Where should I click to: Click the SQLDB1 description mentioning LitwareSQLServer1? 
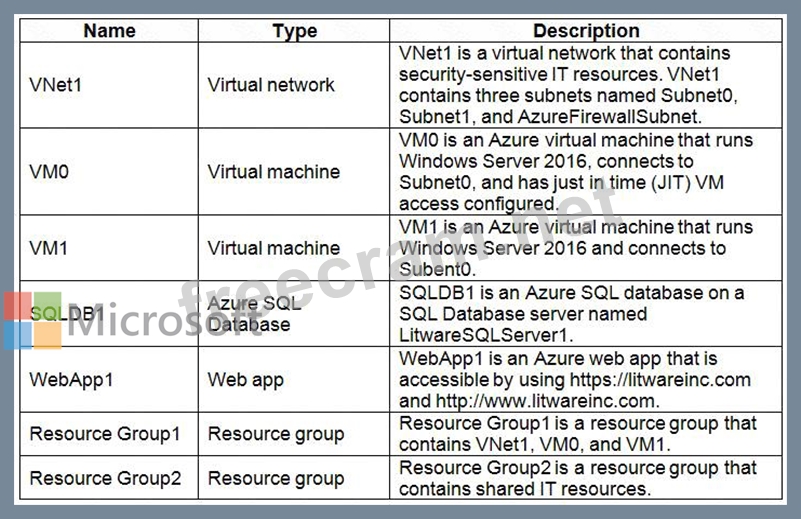[571, 314]
